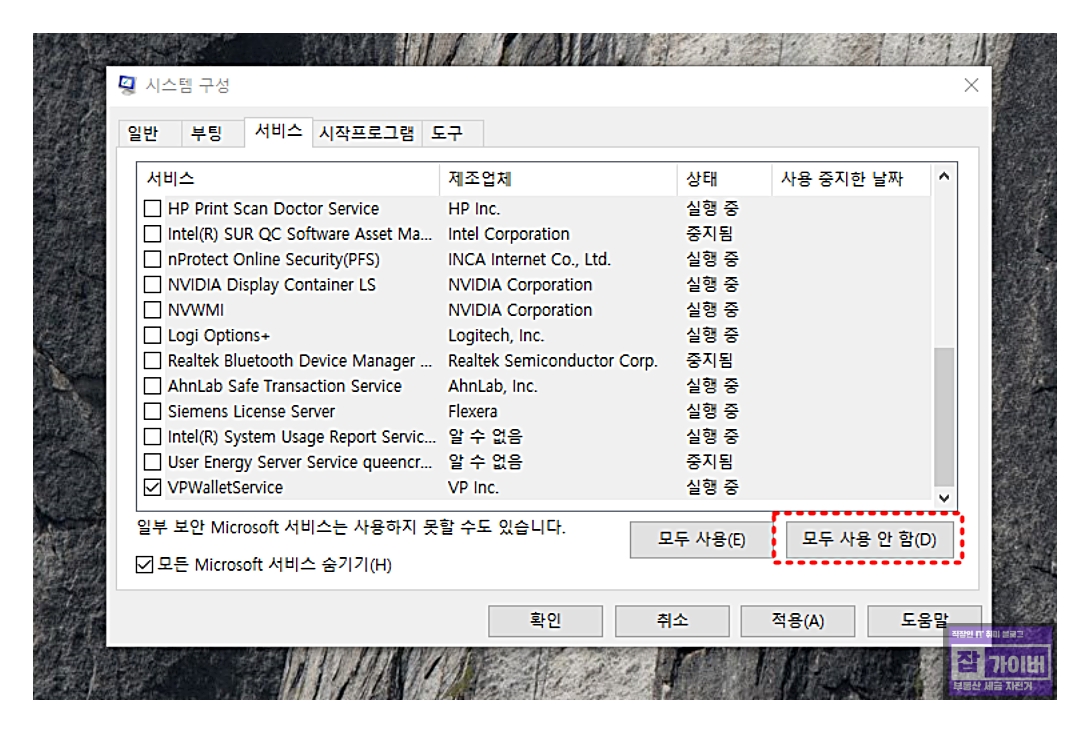Click 실행 중 status of VPWalletService row
The width and height of the screenshot is (1090, 733).
coord(713,488)
